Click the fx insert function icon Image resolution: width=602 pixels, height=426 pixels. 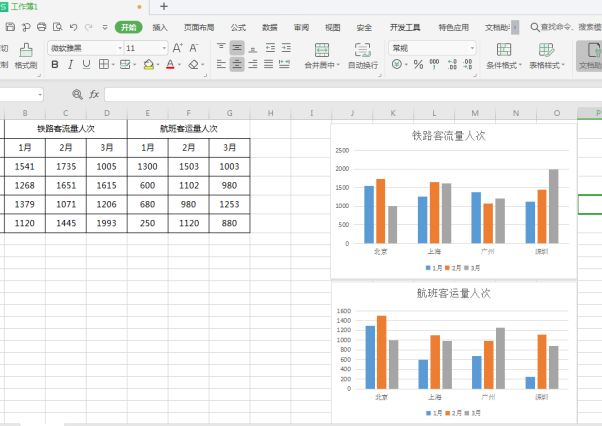click(94, 94)
